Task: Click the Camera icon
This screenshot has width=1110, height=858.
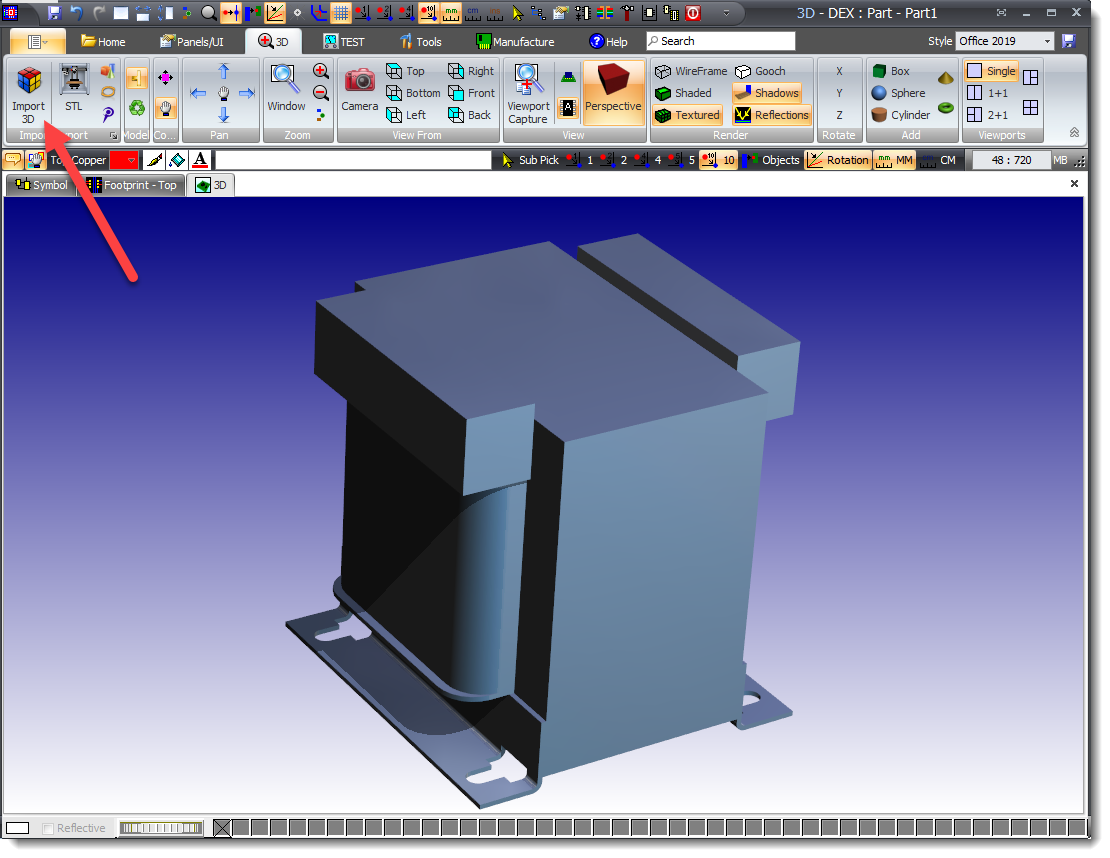Action: (360, 90)
